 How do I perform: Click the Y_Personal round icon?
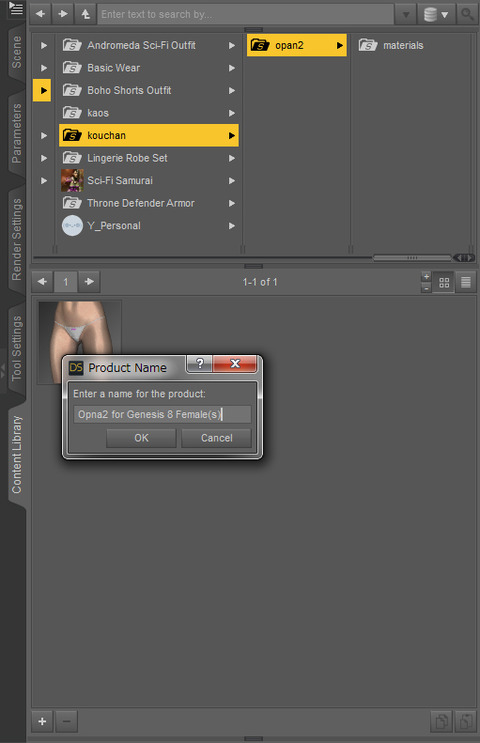coord(72,226)
